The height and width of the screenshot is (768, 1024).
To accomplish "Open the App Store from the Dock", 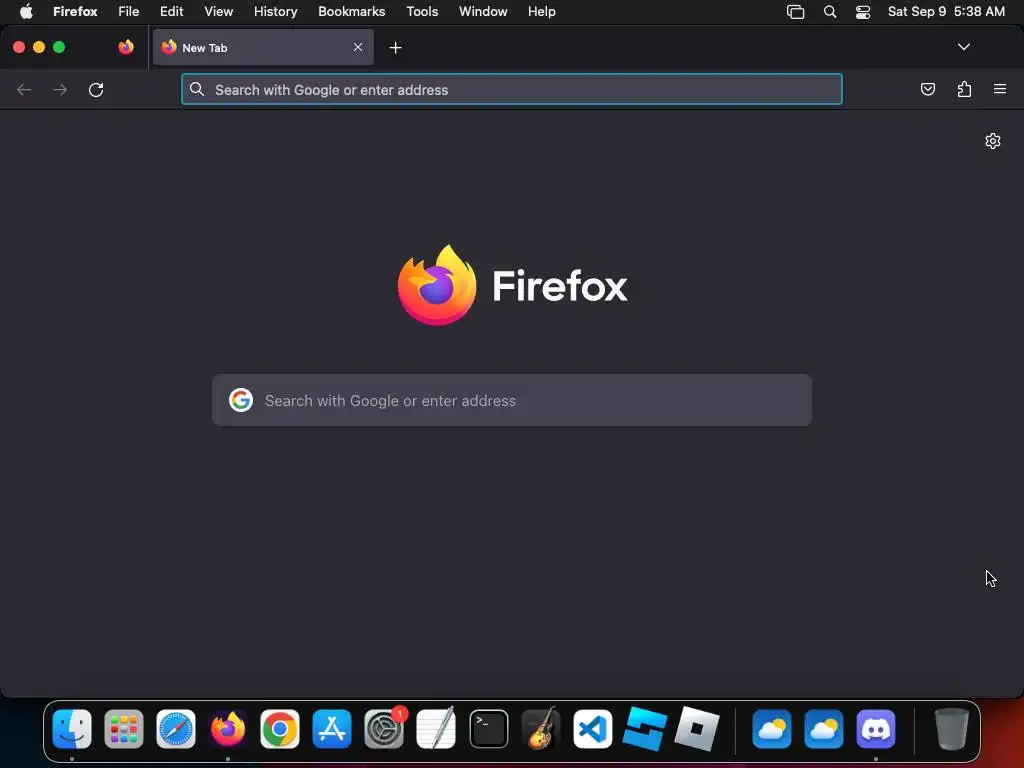I will point(332,729).
